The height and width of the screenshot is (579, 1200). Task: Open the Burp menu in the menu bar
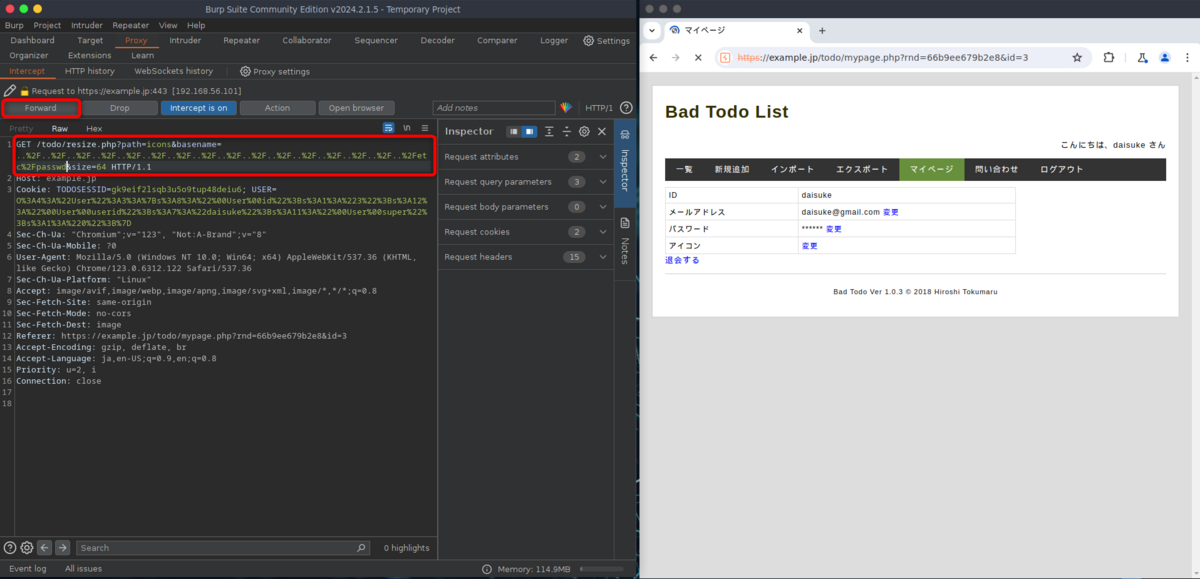pos(14,25)
